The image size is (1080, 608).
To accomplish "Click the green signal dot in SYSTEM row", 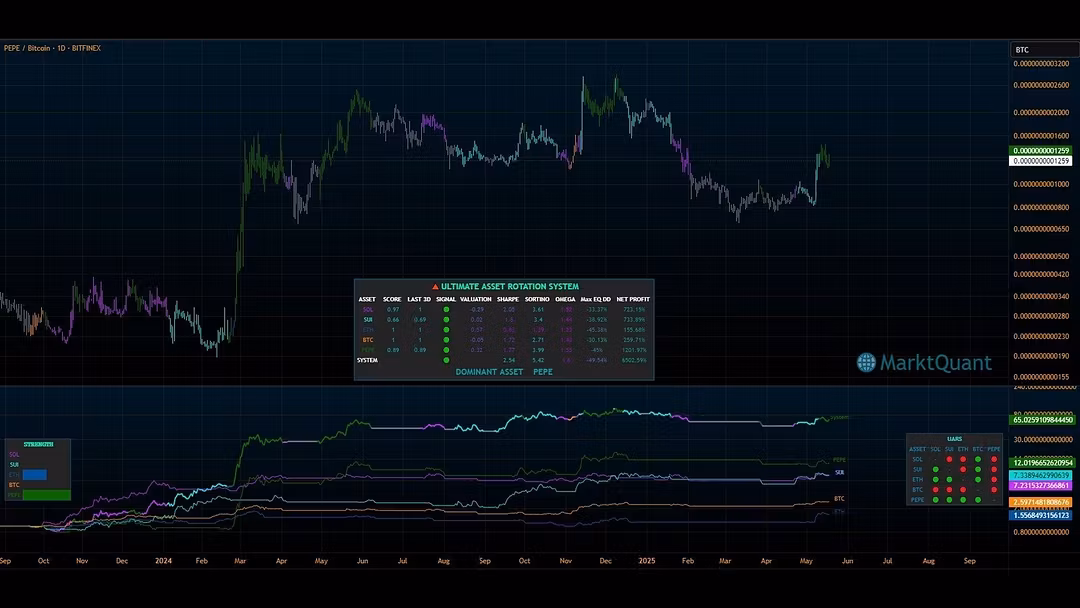I will 446,360.
